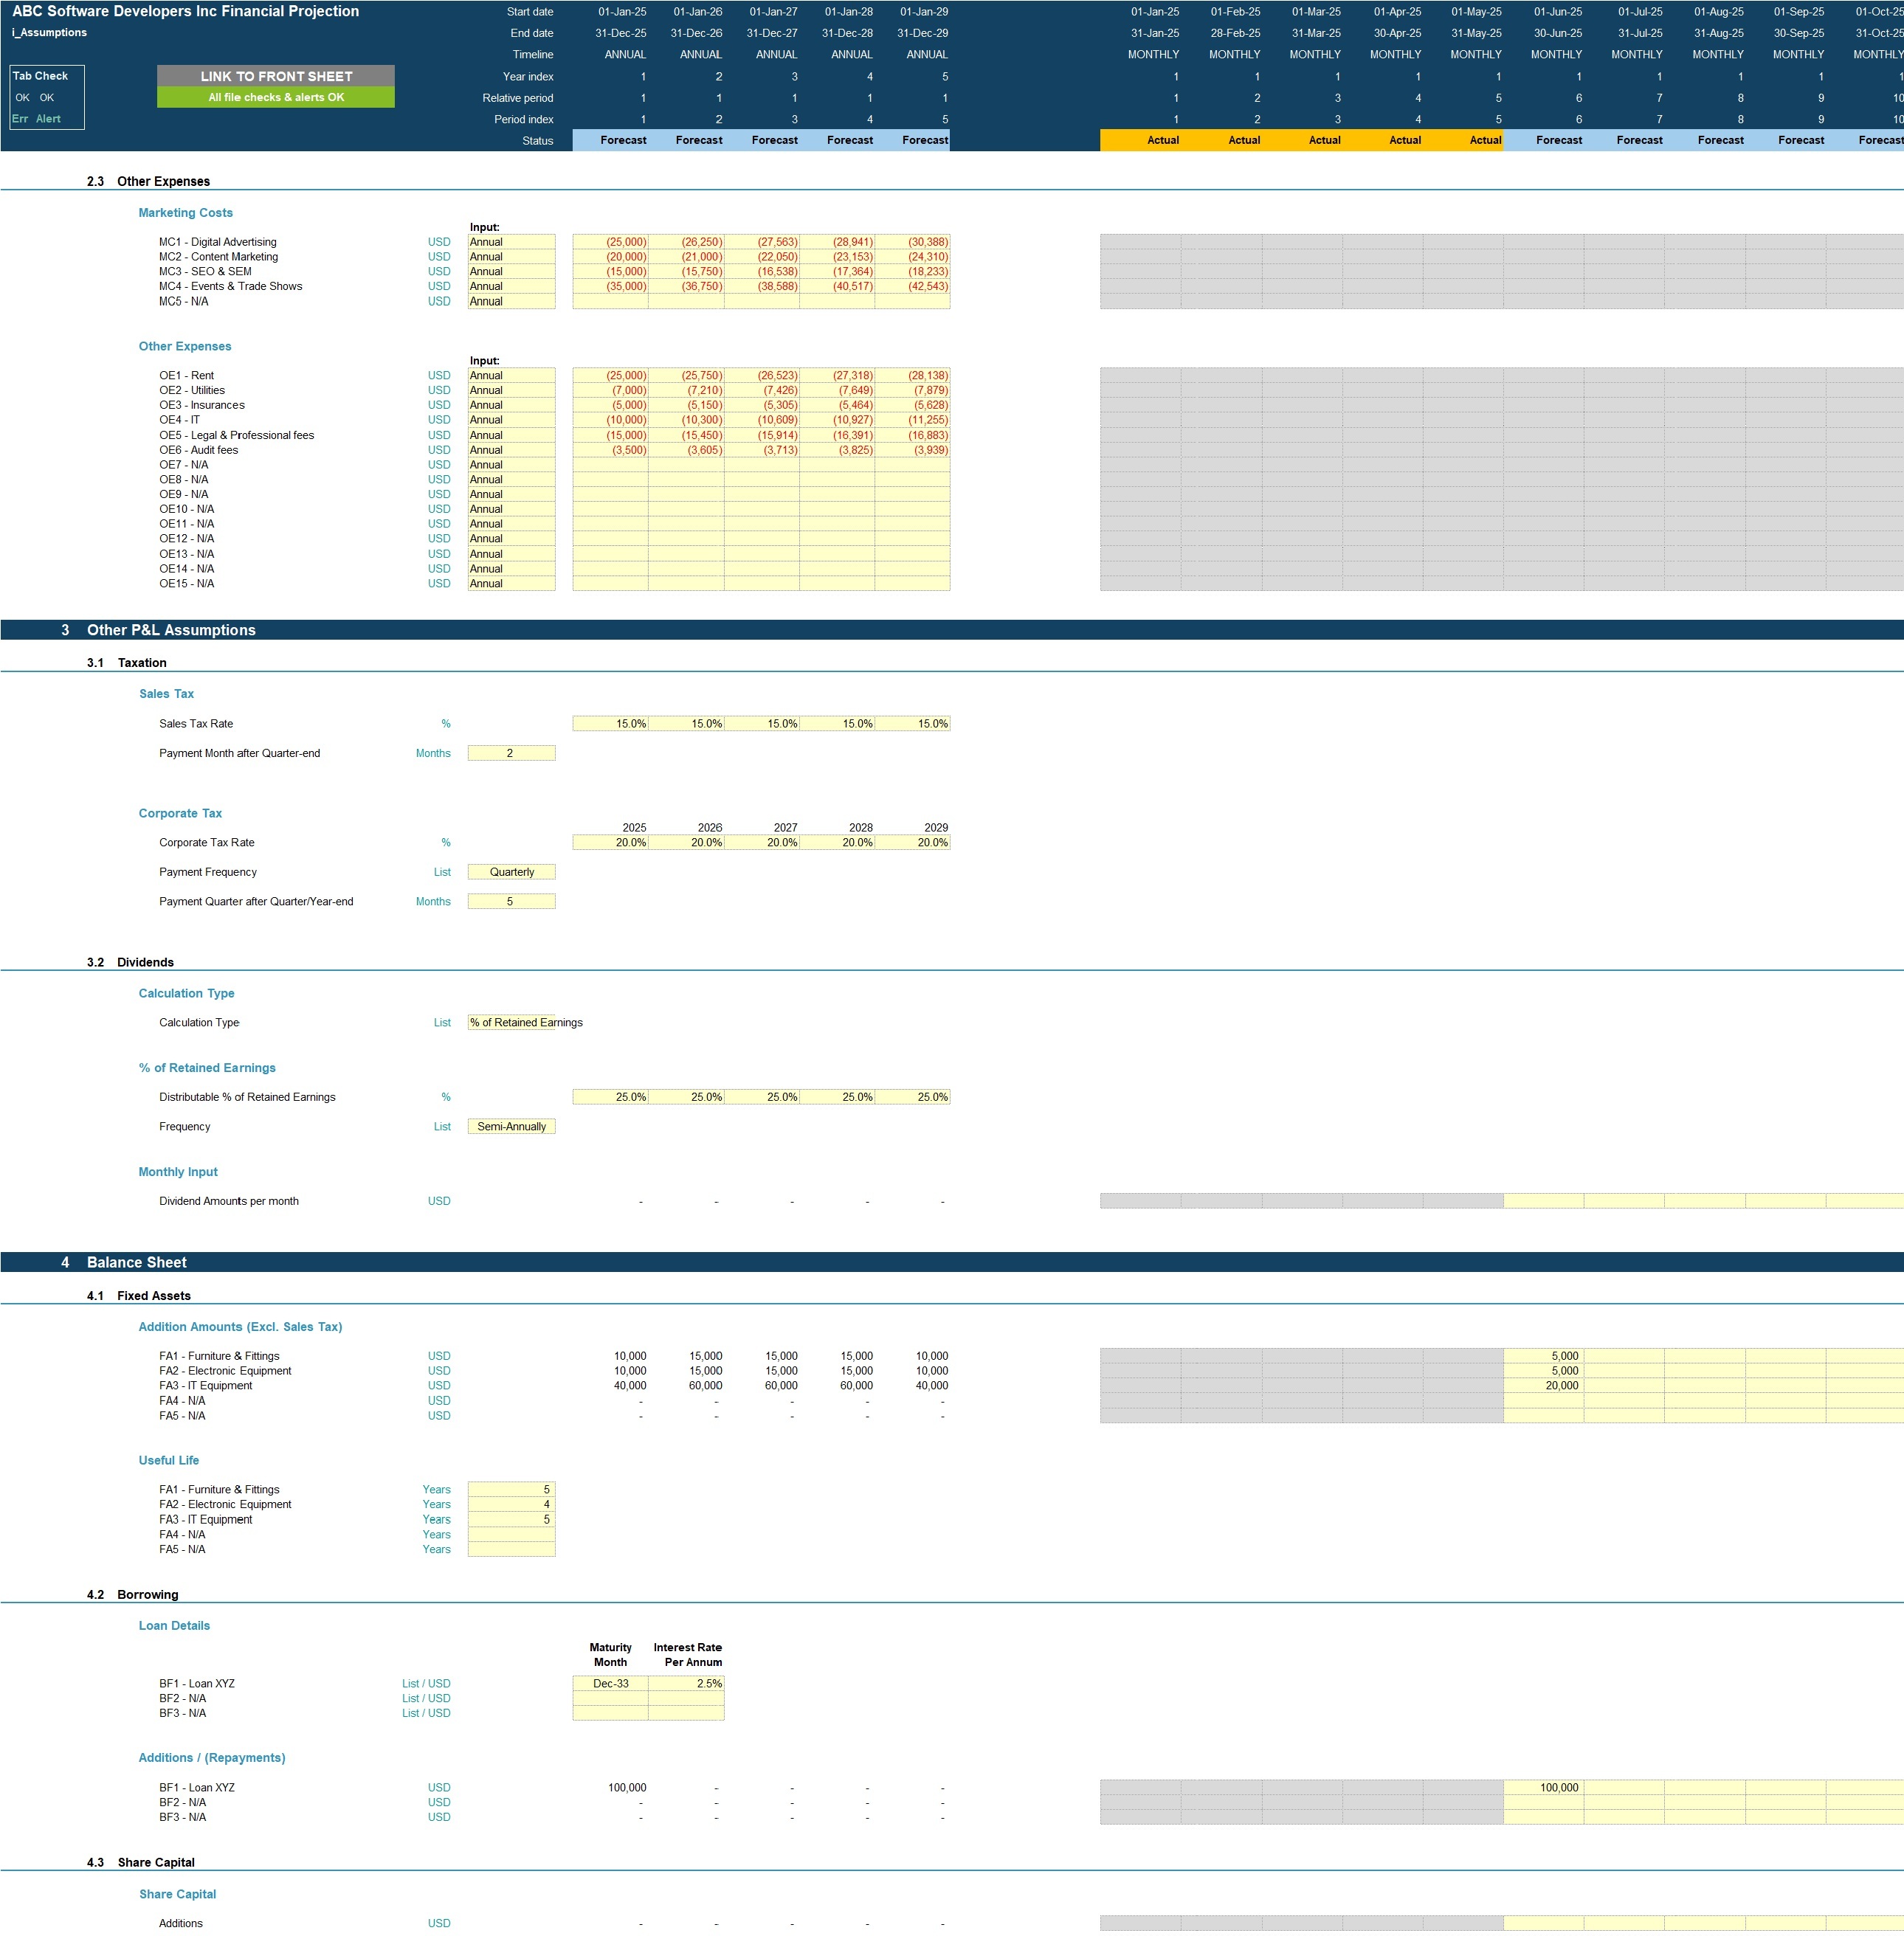Open the Payment Frequency Quarterly dropdown

511,871
